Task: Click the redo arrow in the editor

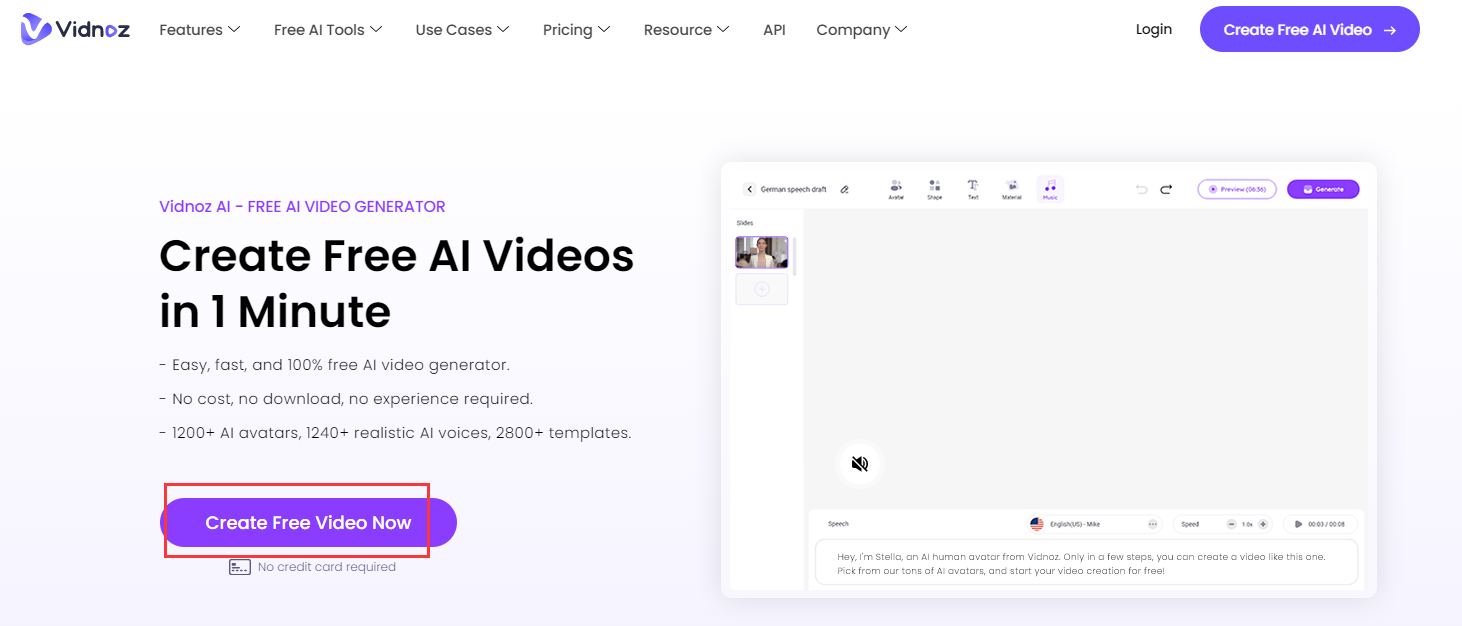Action: coord(1166,189)
